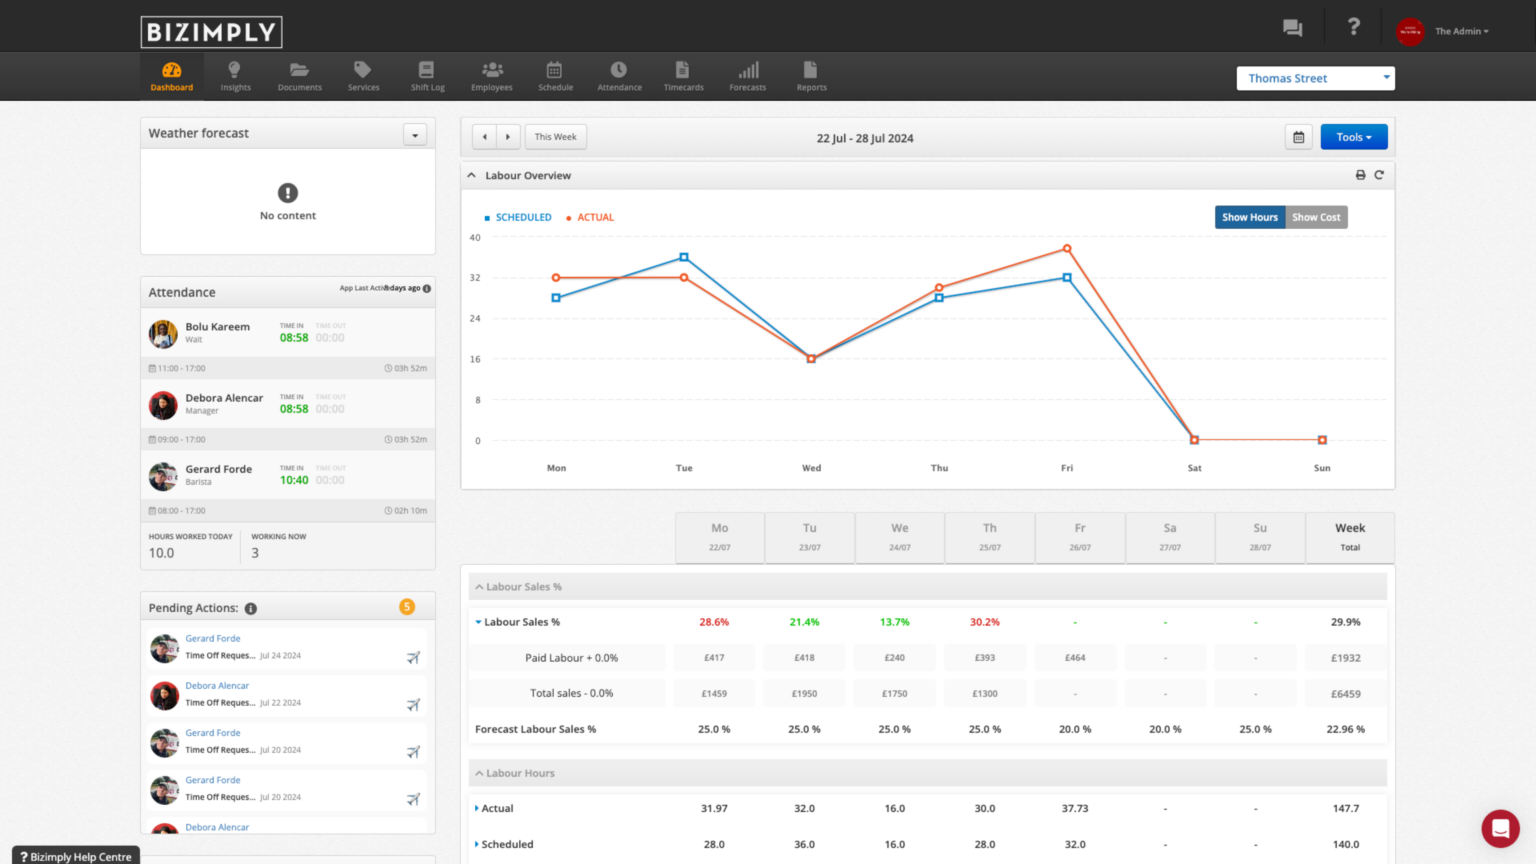Navigate to the Timecards page
The image size is (1536, 864).
point(683,76)
